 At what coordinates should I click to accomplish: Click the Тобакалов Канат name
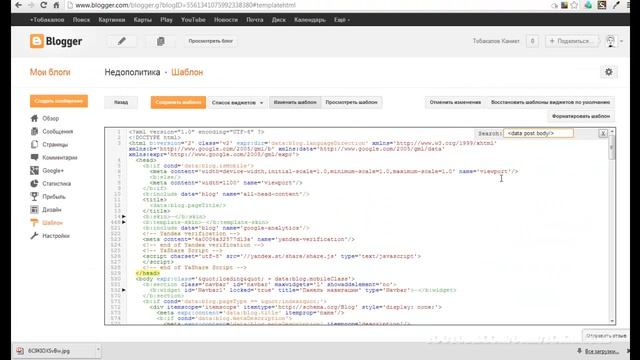pyautogui.click(x=496, y=41)
